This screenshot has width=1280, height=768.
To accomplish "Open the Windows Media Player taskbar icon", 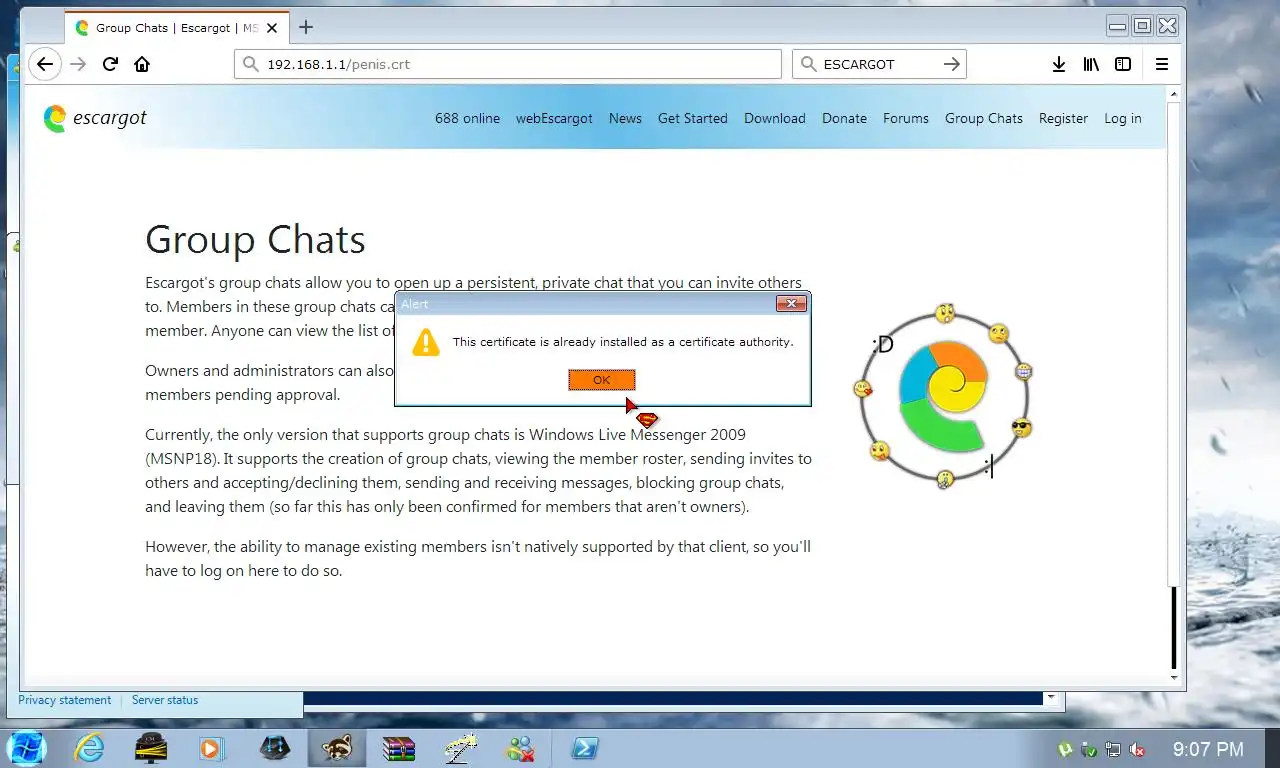I will point(212,747).
